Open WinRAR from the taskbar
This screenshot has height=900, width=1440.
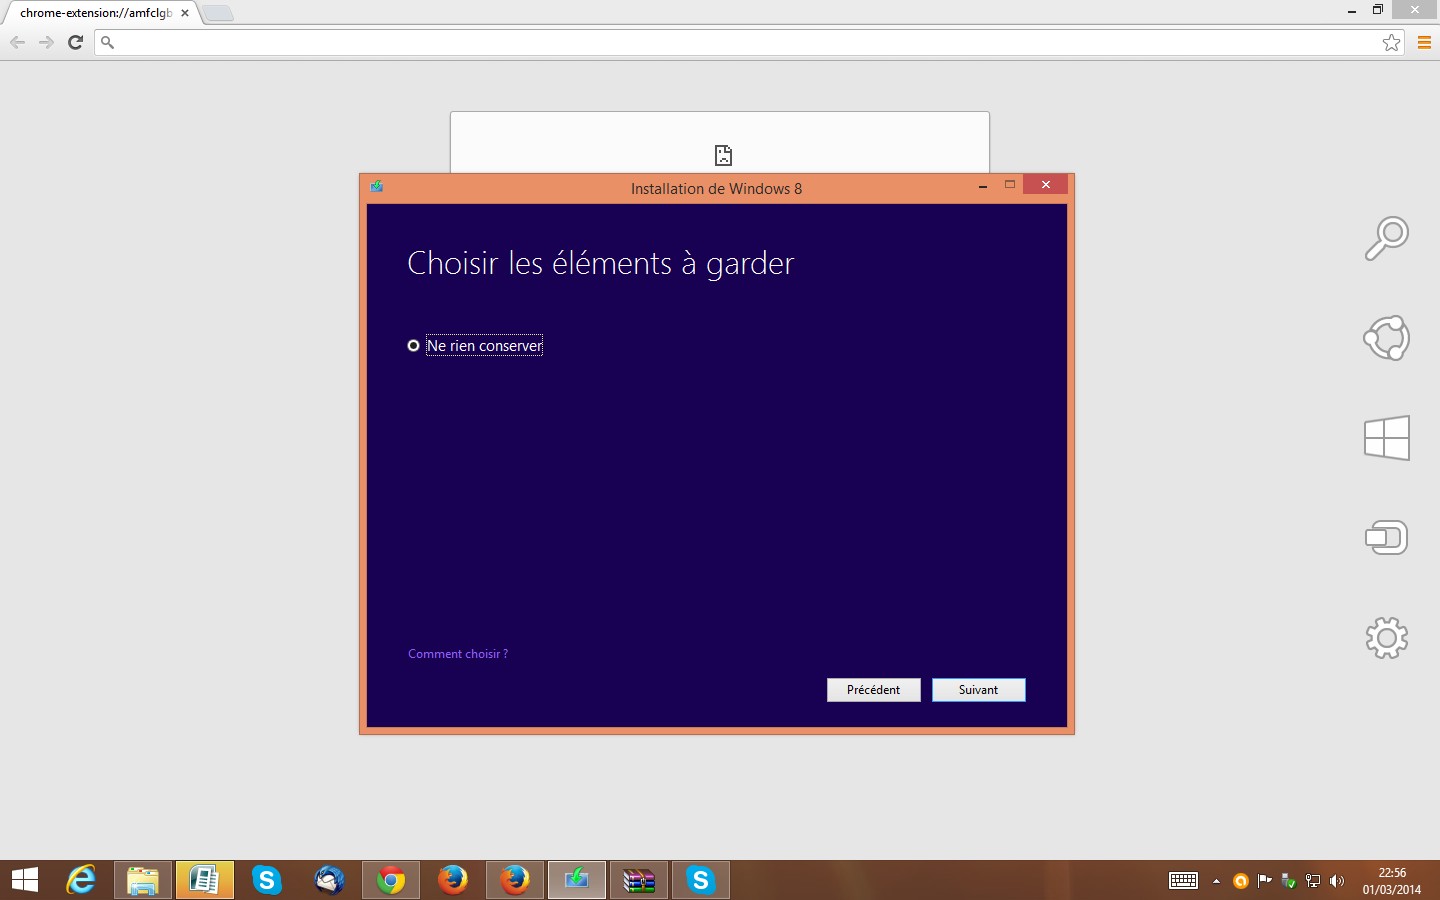(x=639, y=880)
